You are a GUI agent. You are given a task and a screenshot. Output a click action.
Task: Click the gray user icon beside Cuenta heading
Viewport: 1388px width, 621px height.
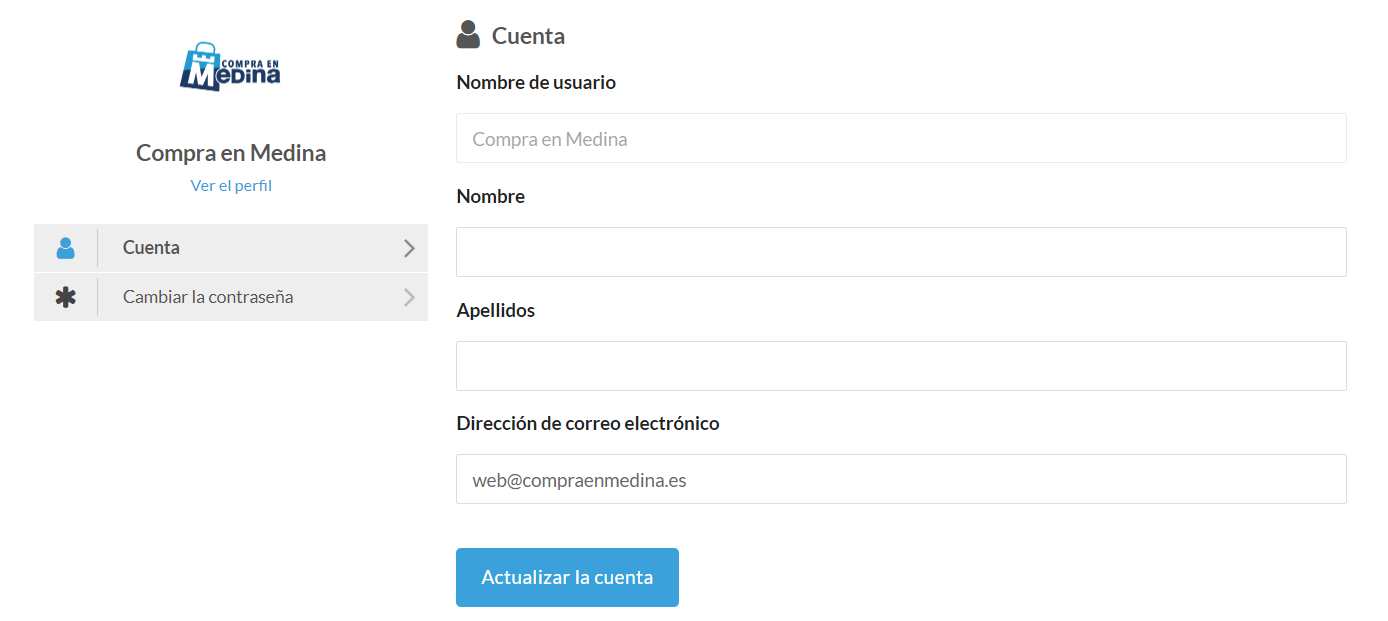point(468,35)
